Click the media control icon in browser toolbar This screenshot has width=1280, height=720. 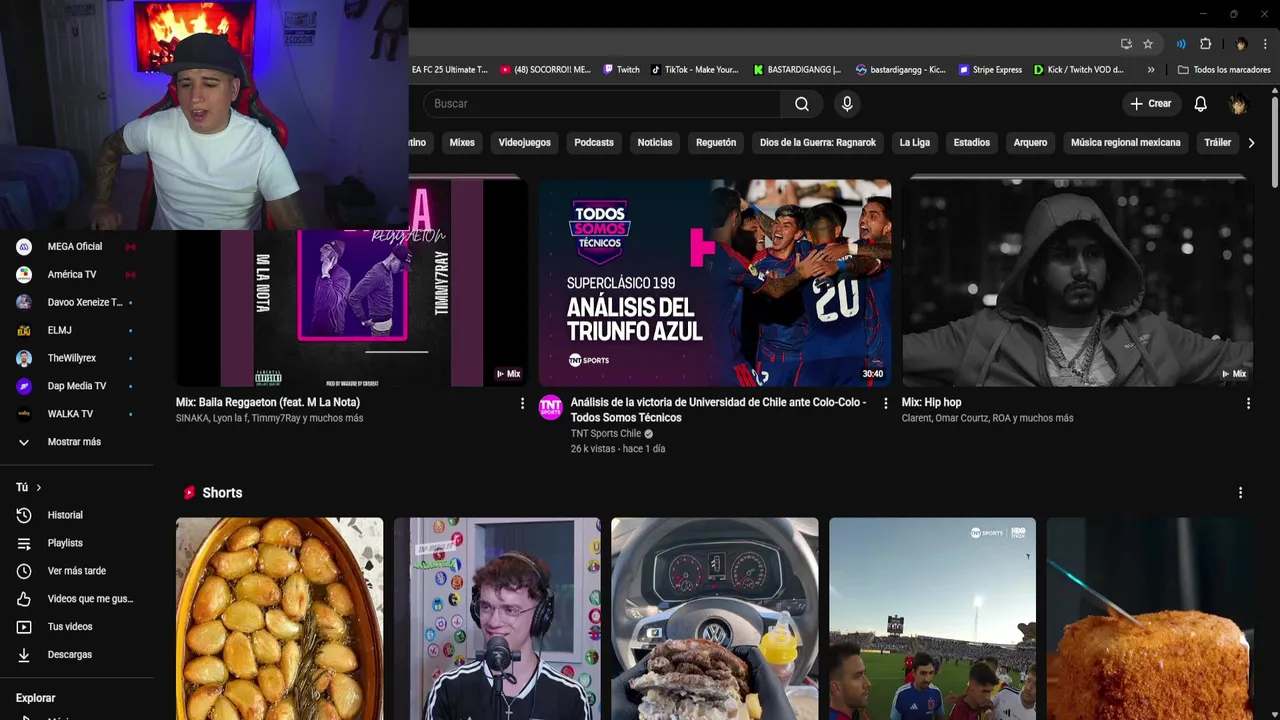click(1181, 44)
